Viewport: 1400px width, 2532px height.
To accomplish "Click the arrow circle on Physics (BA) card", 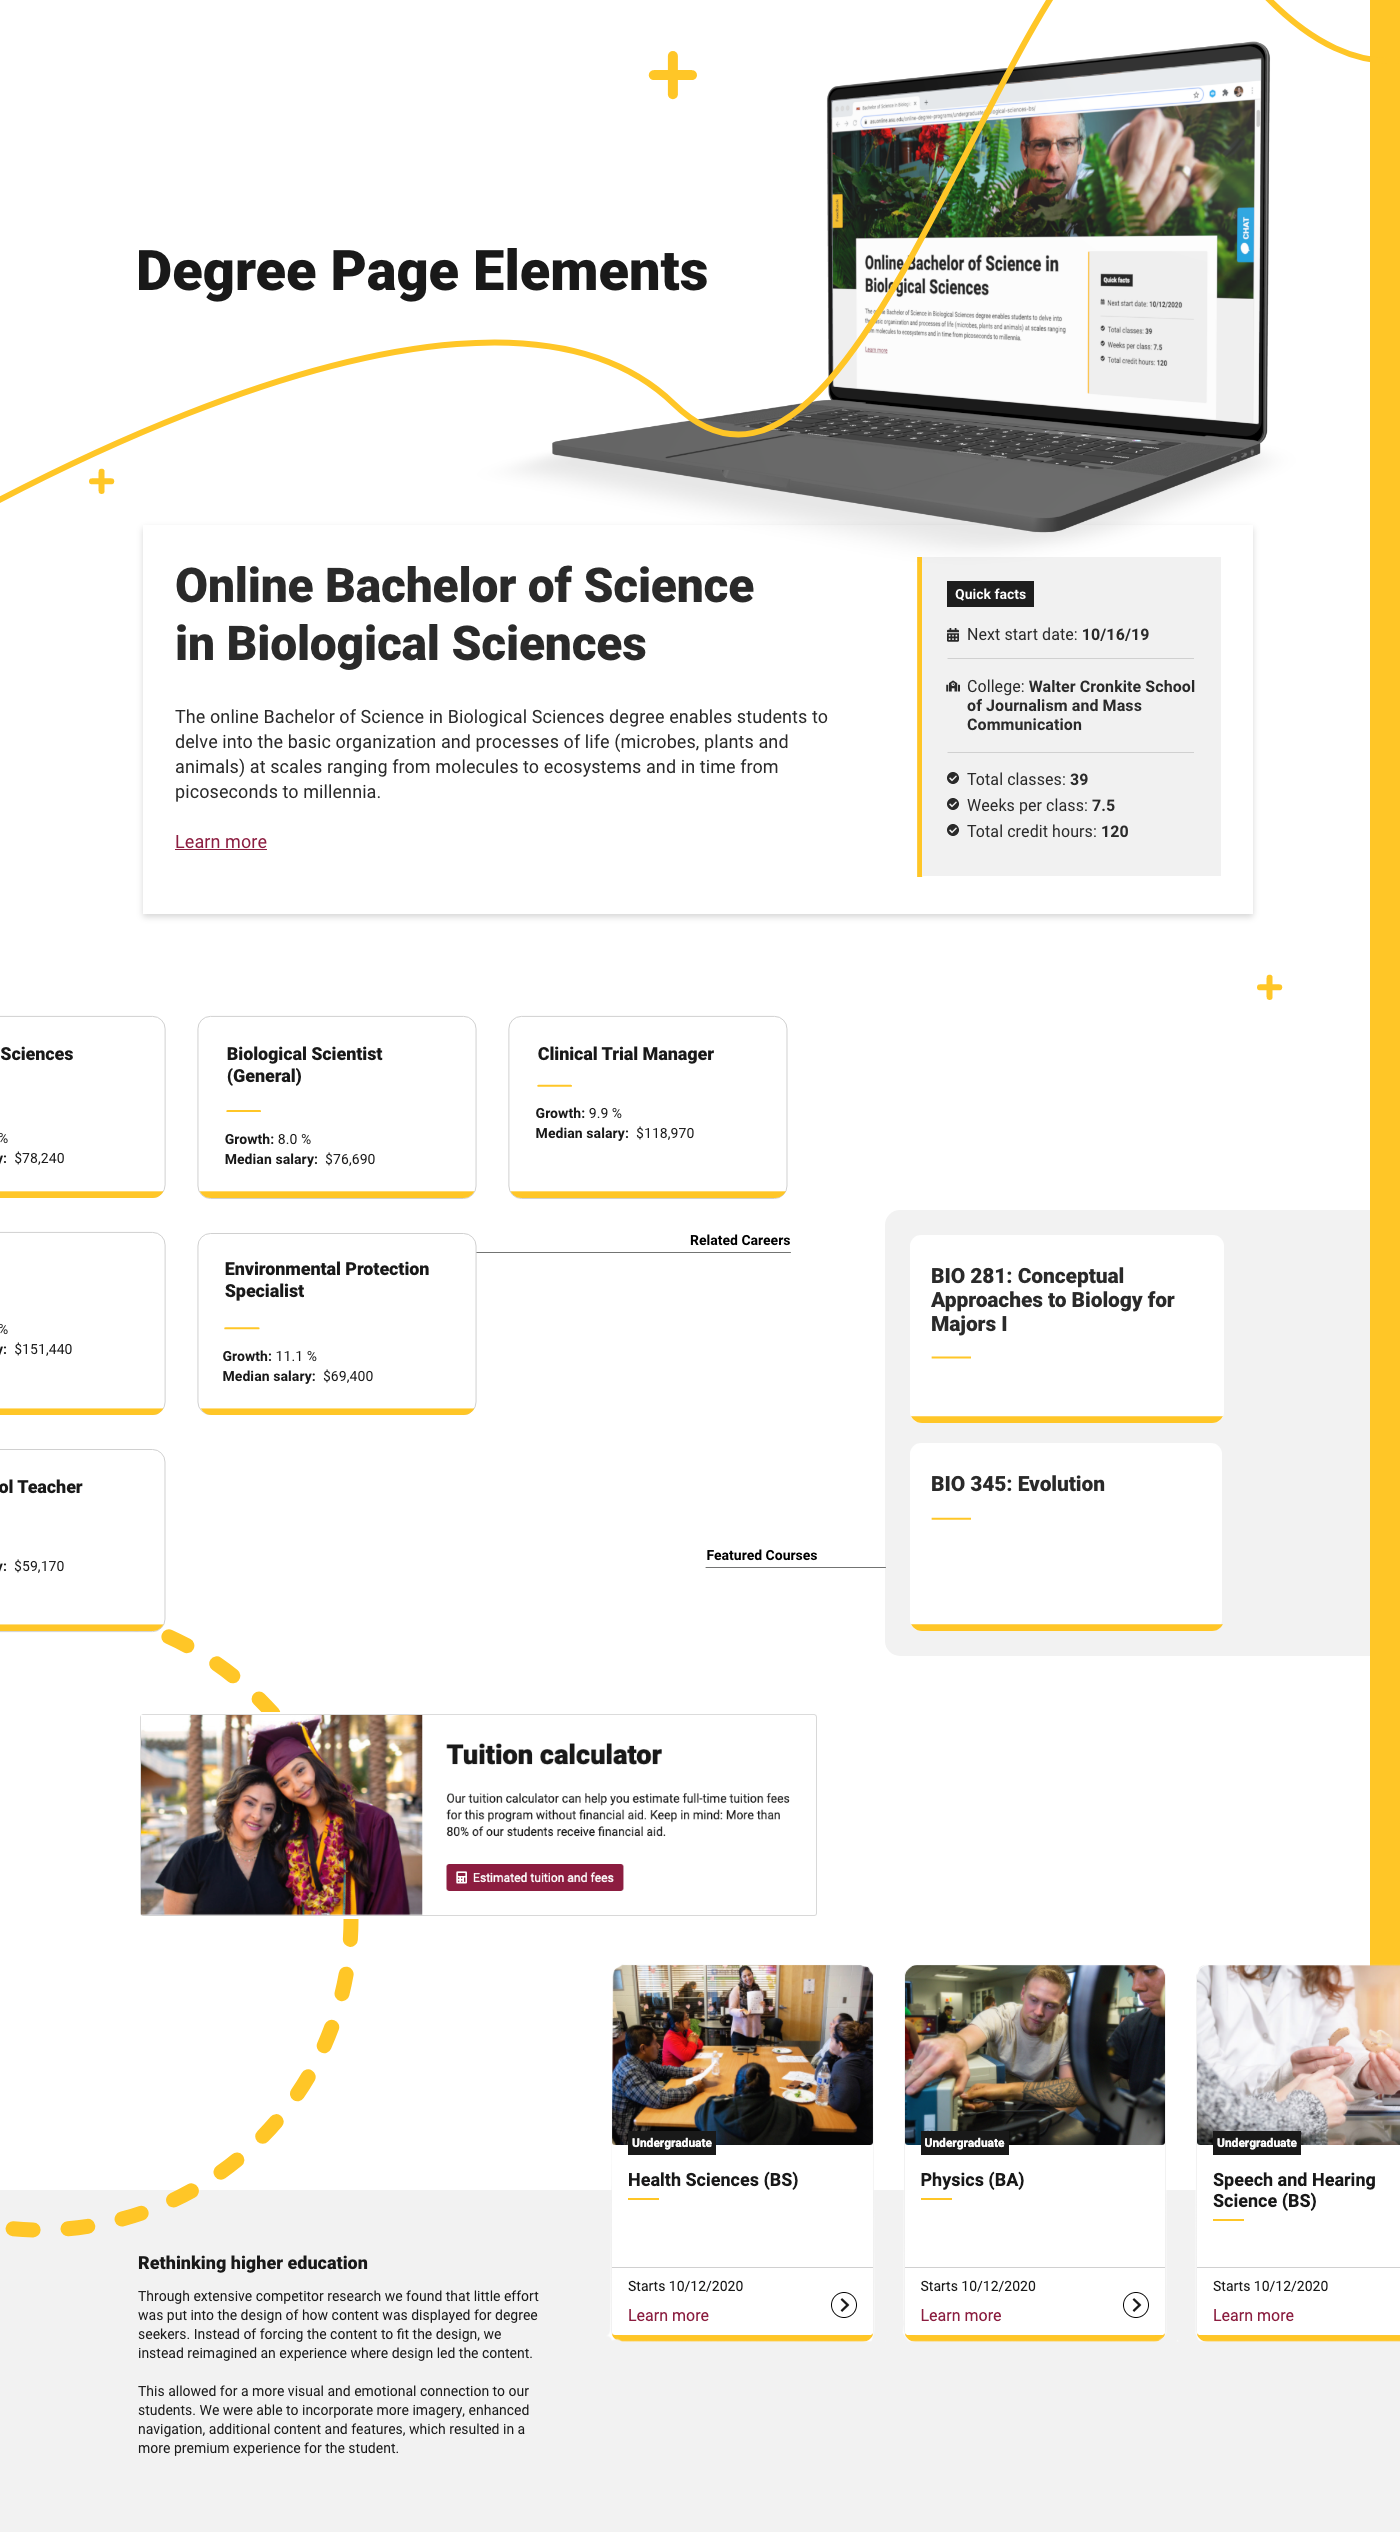I will coord(1136,2305).
